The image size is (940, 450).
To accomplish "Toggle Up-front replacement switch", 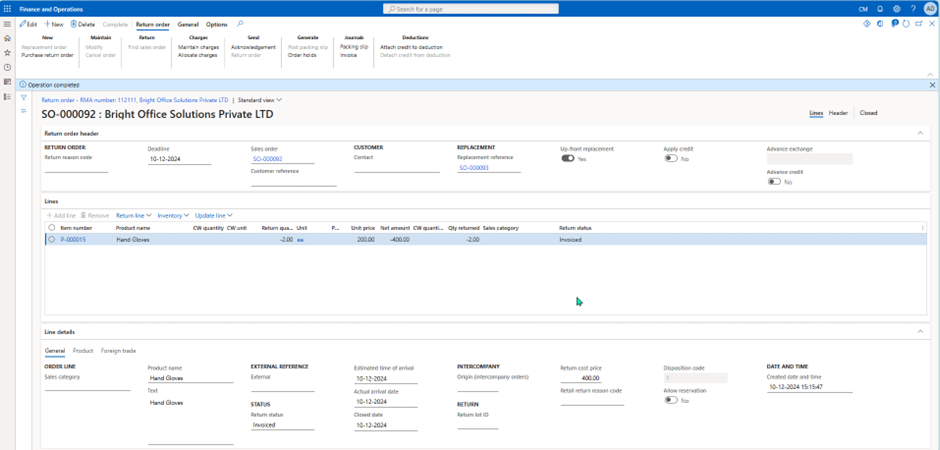I will pos(568,159).
